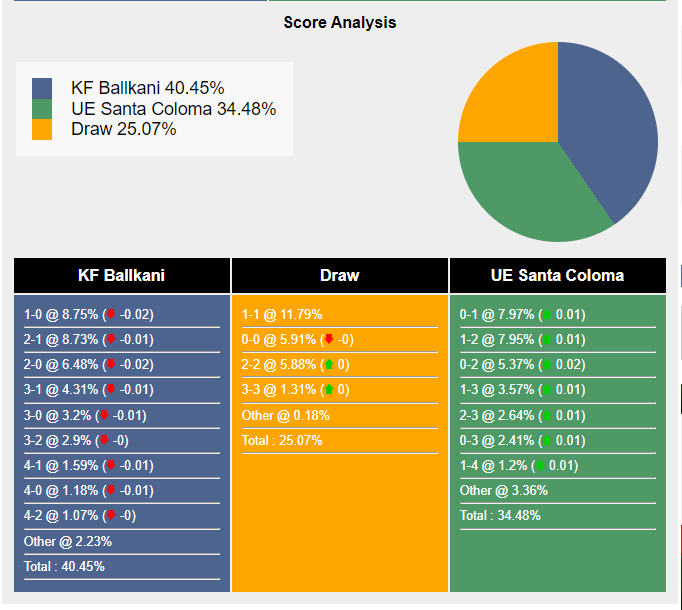
Task: Click the green UE Santa Coloma legend swatch
Action: (x=42, y=109)
